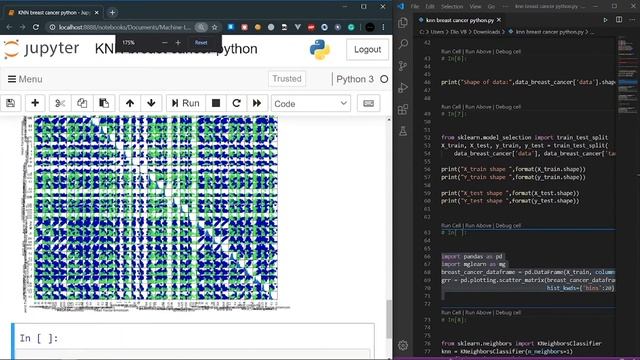Click the kernel idle circle indicator
Image resolution: width=640 pixels, height=360 pixels.
pyautogui.click(x=384, y=79)
